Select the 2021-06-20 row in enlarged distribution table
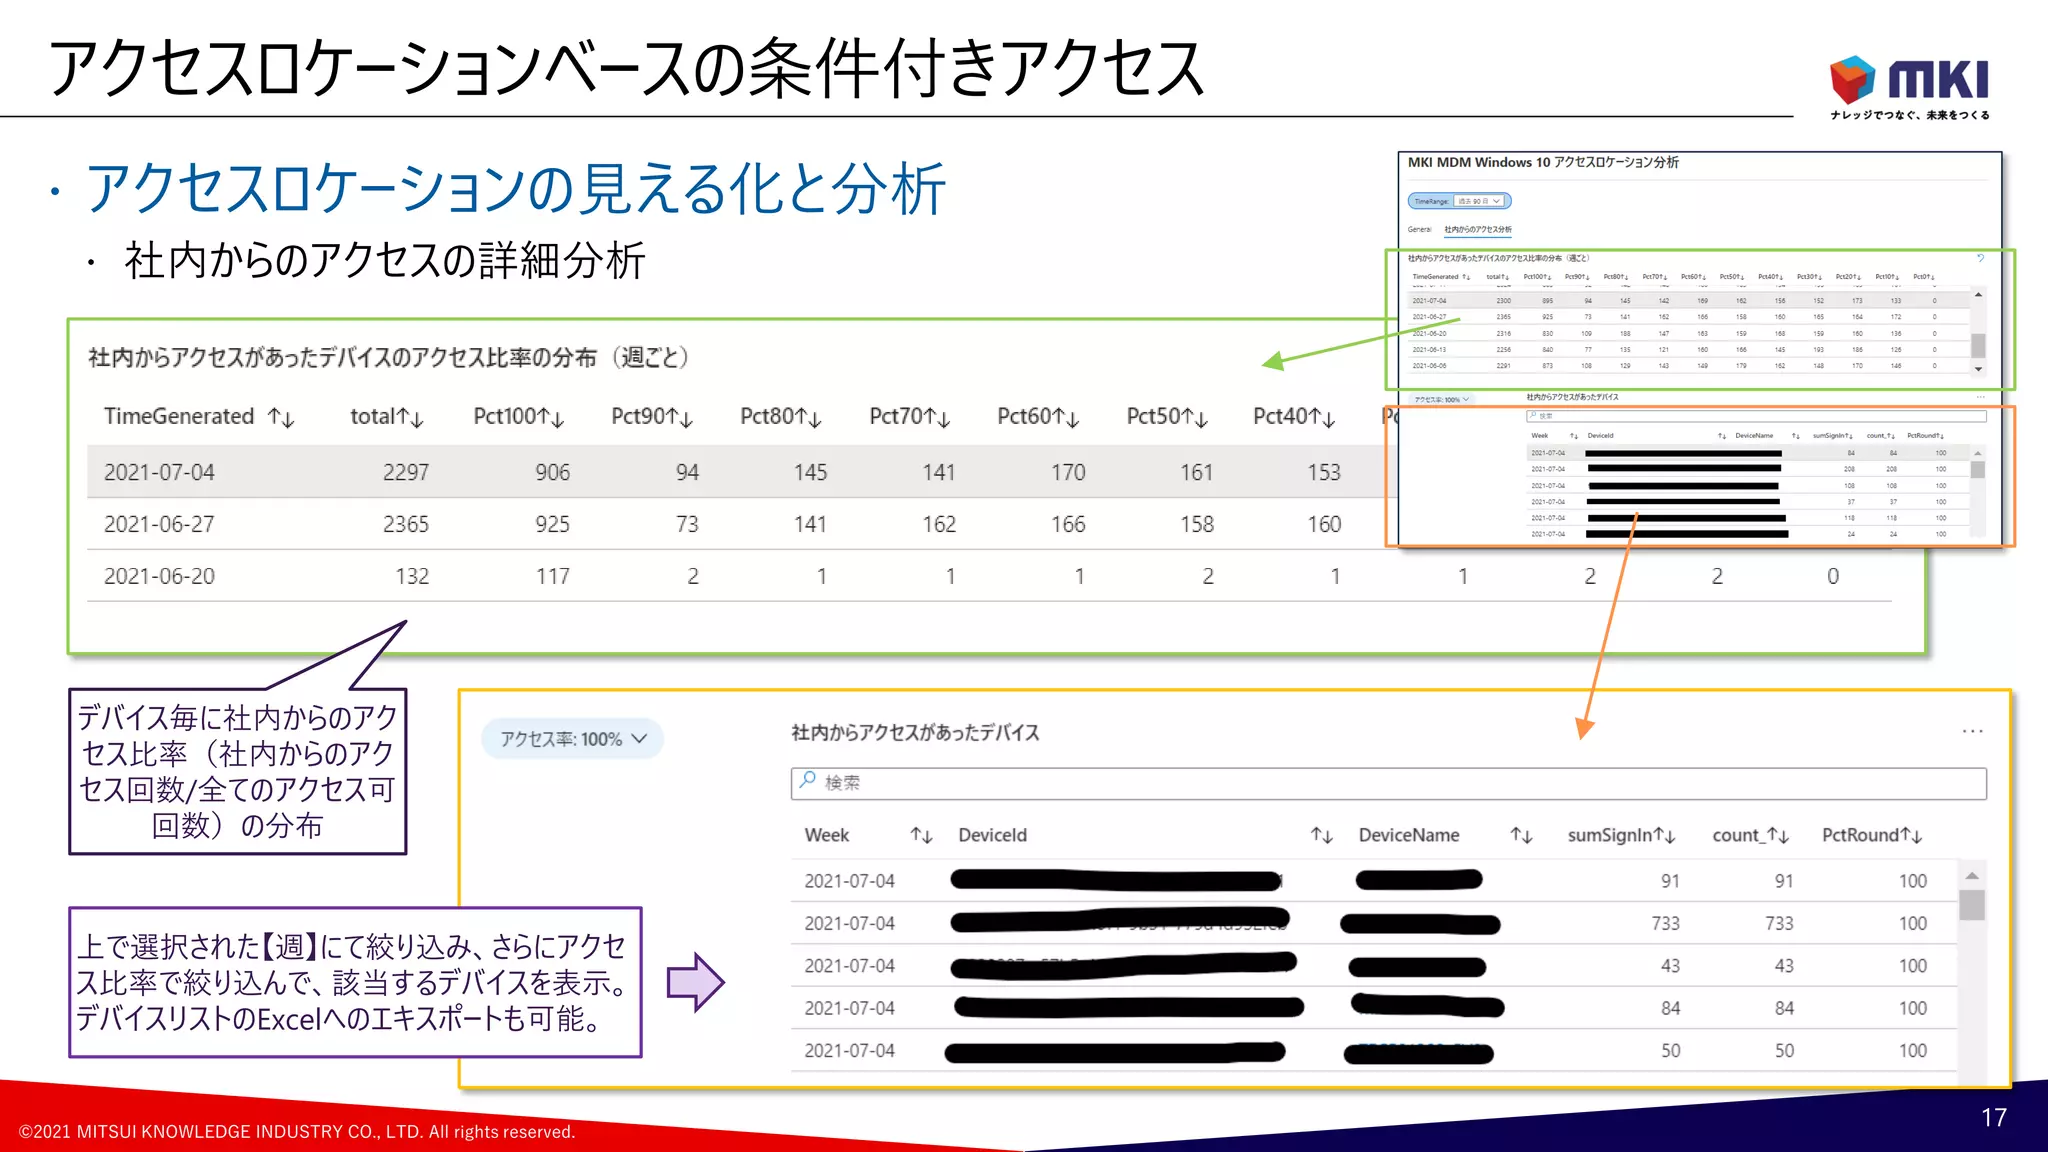 [x=989, y=576]
